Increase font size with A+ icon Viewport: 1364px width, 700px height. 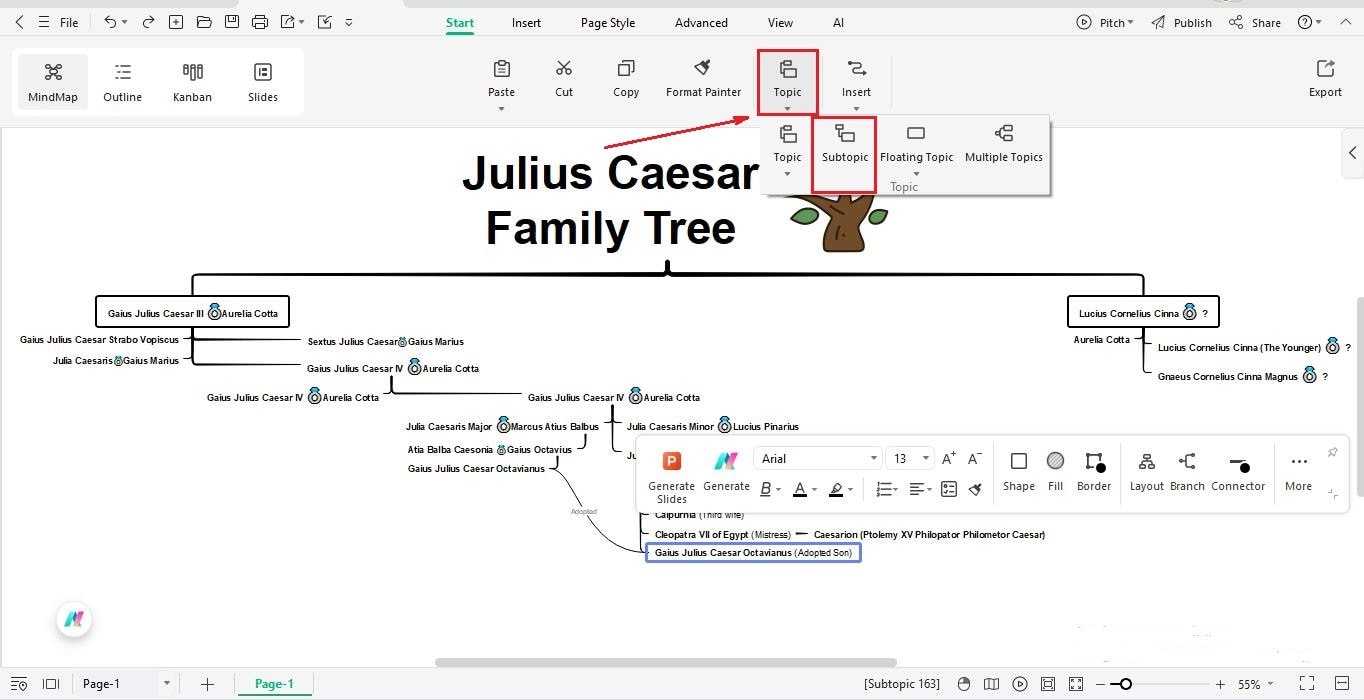pyautogui.click(x=949, y=458)
